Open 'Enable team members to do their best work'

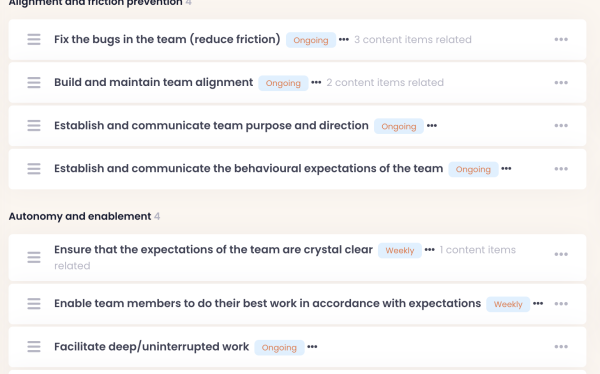coord(267,303)
